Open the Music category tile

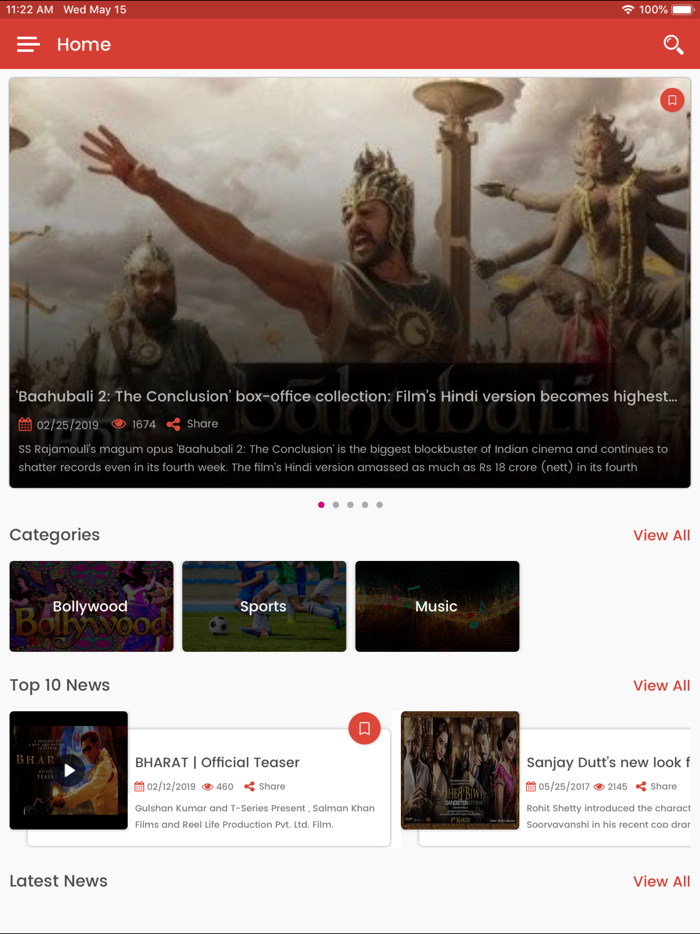(437, 606)
